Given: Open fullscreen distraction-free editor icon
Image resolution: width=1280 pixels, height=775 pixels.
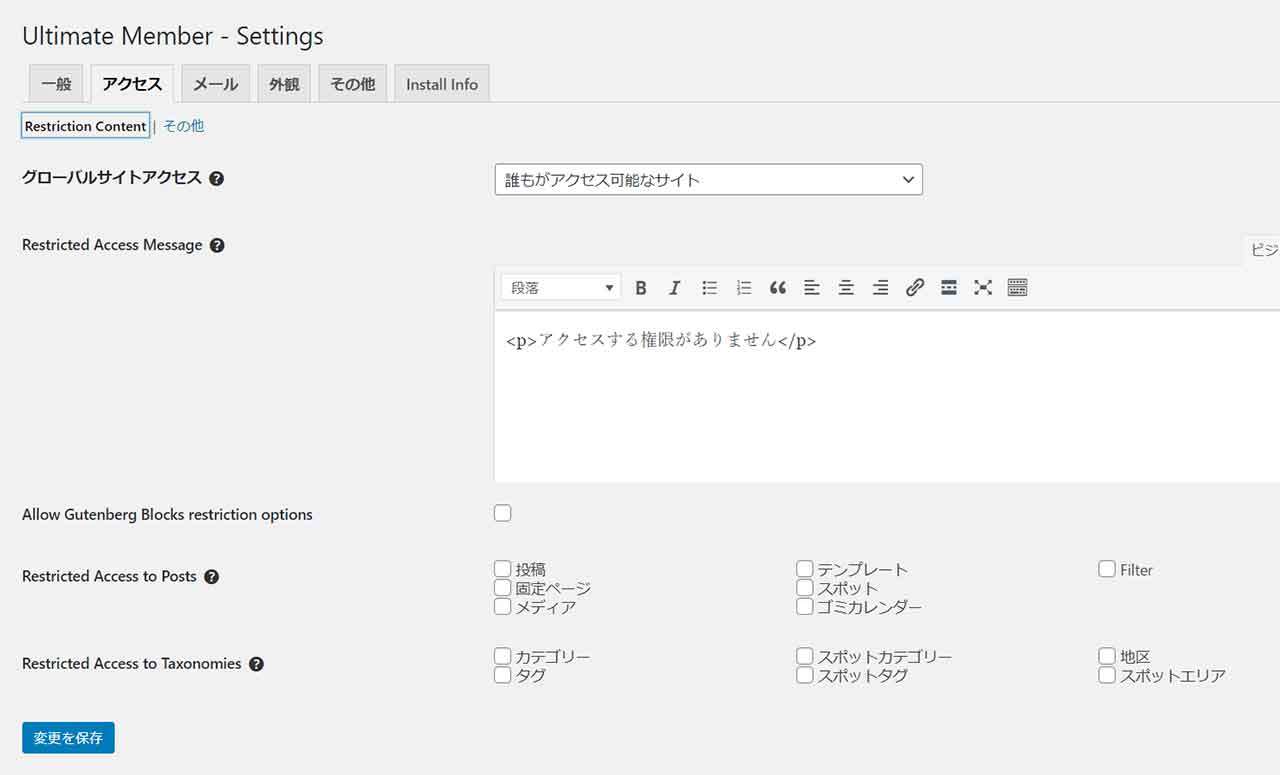Looking at the screenshot, I should pyautogui.click(x=983, y=288).
